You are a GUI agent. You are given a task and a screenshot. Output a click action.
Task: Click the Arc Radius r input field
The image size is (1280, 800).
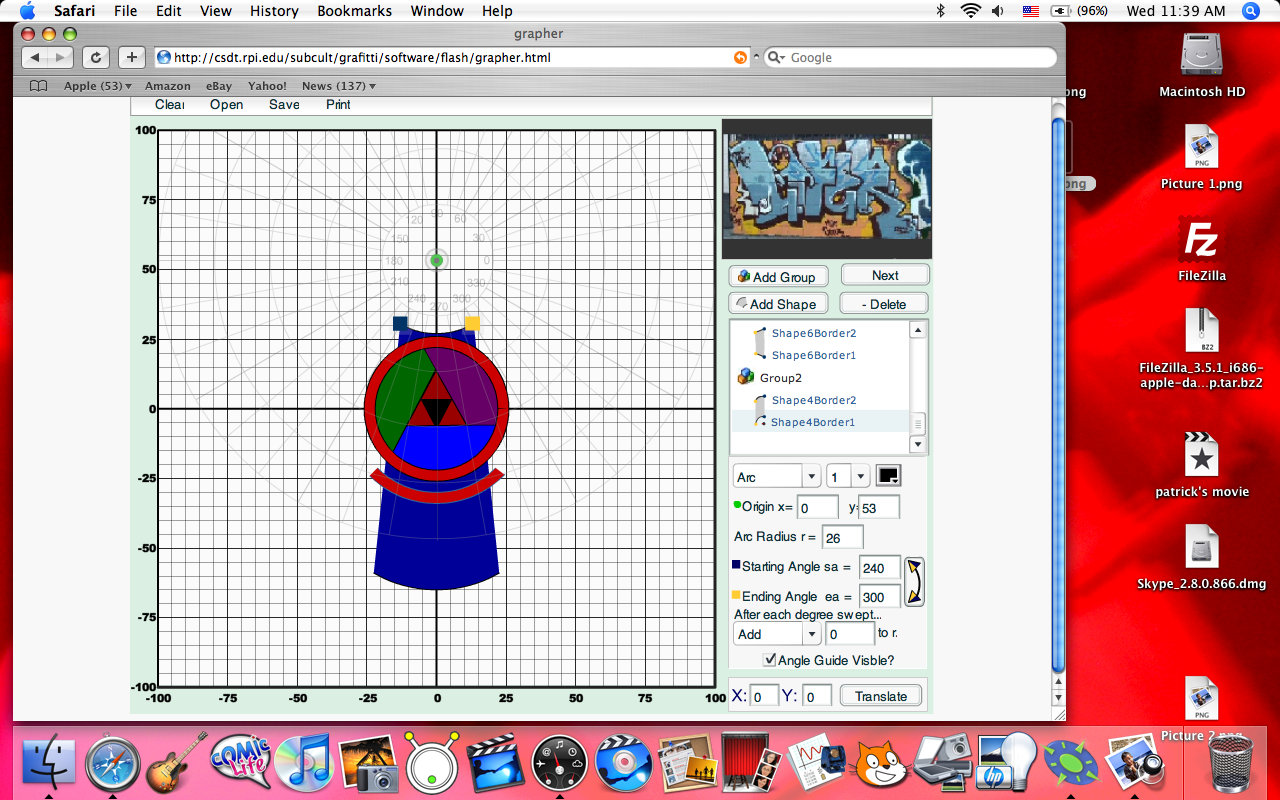point(842,538)
